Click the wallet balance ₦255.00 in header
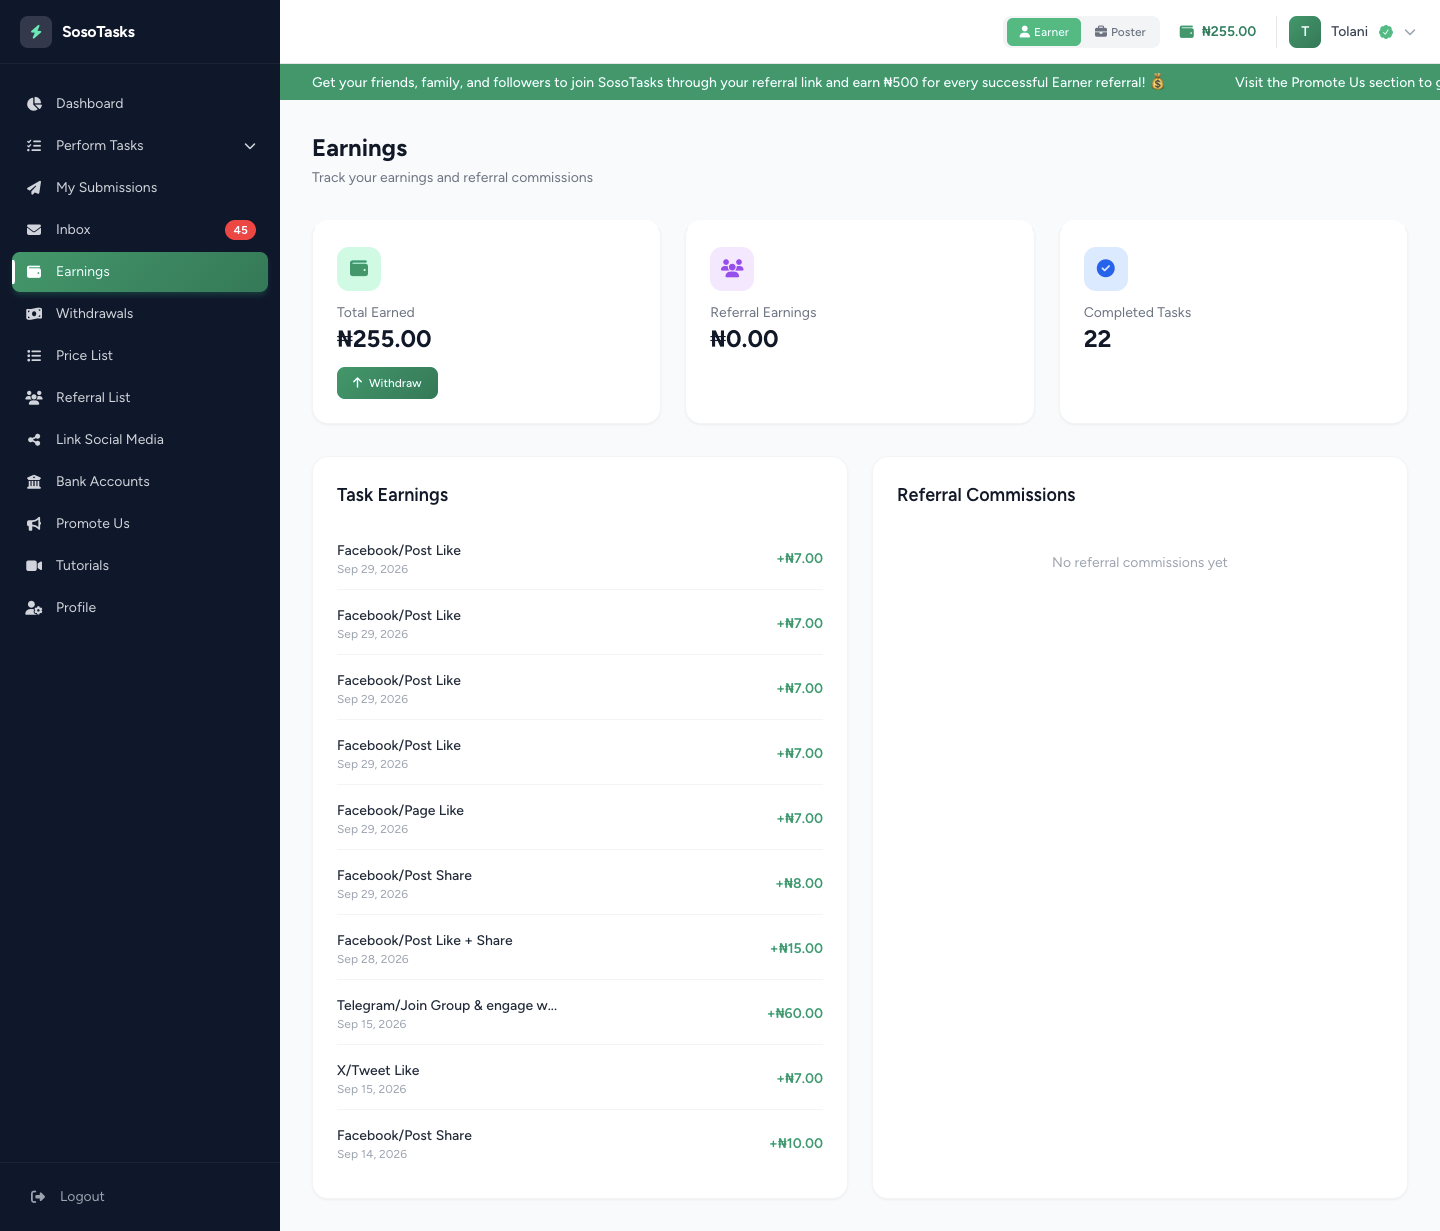Image resolution: width=1440 pixels, height=1231 pixels. pyautogui.click(x=1218, y=32)
